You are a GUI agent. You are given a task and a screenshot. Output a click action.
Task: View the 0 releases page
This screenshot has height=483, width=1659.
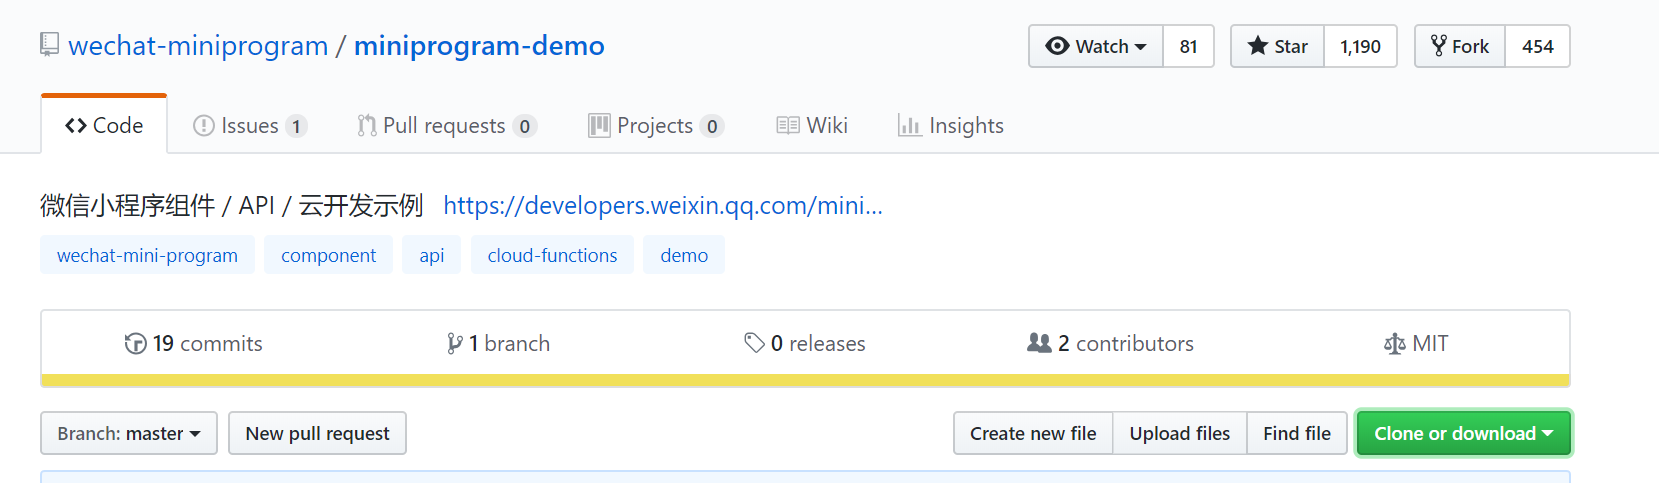point(805,343)
